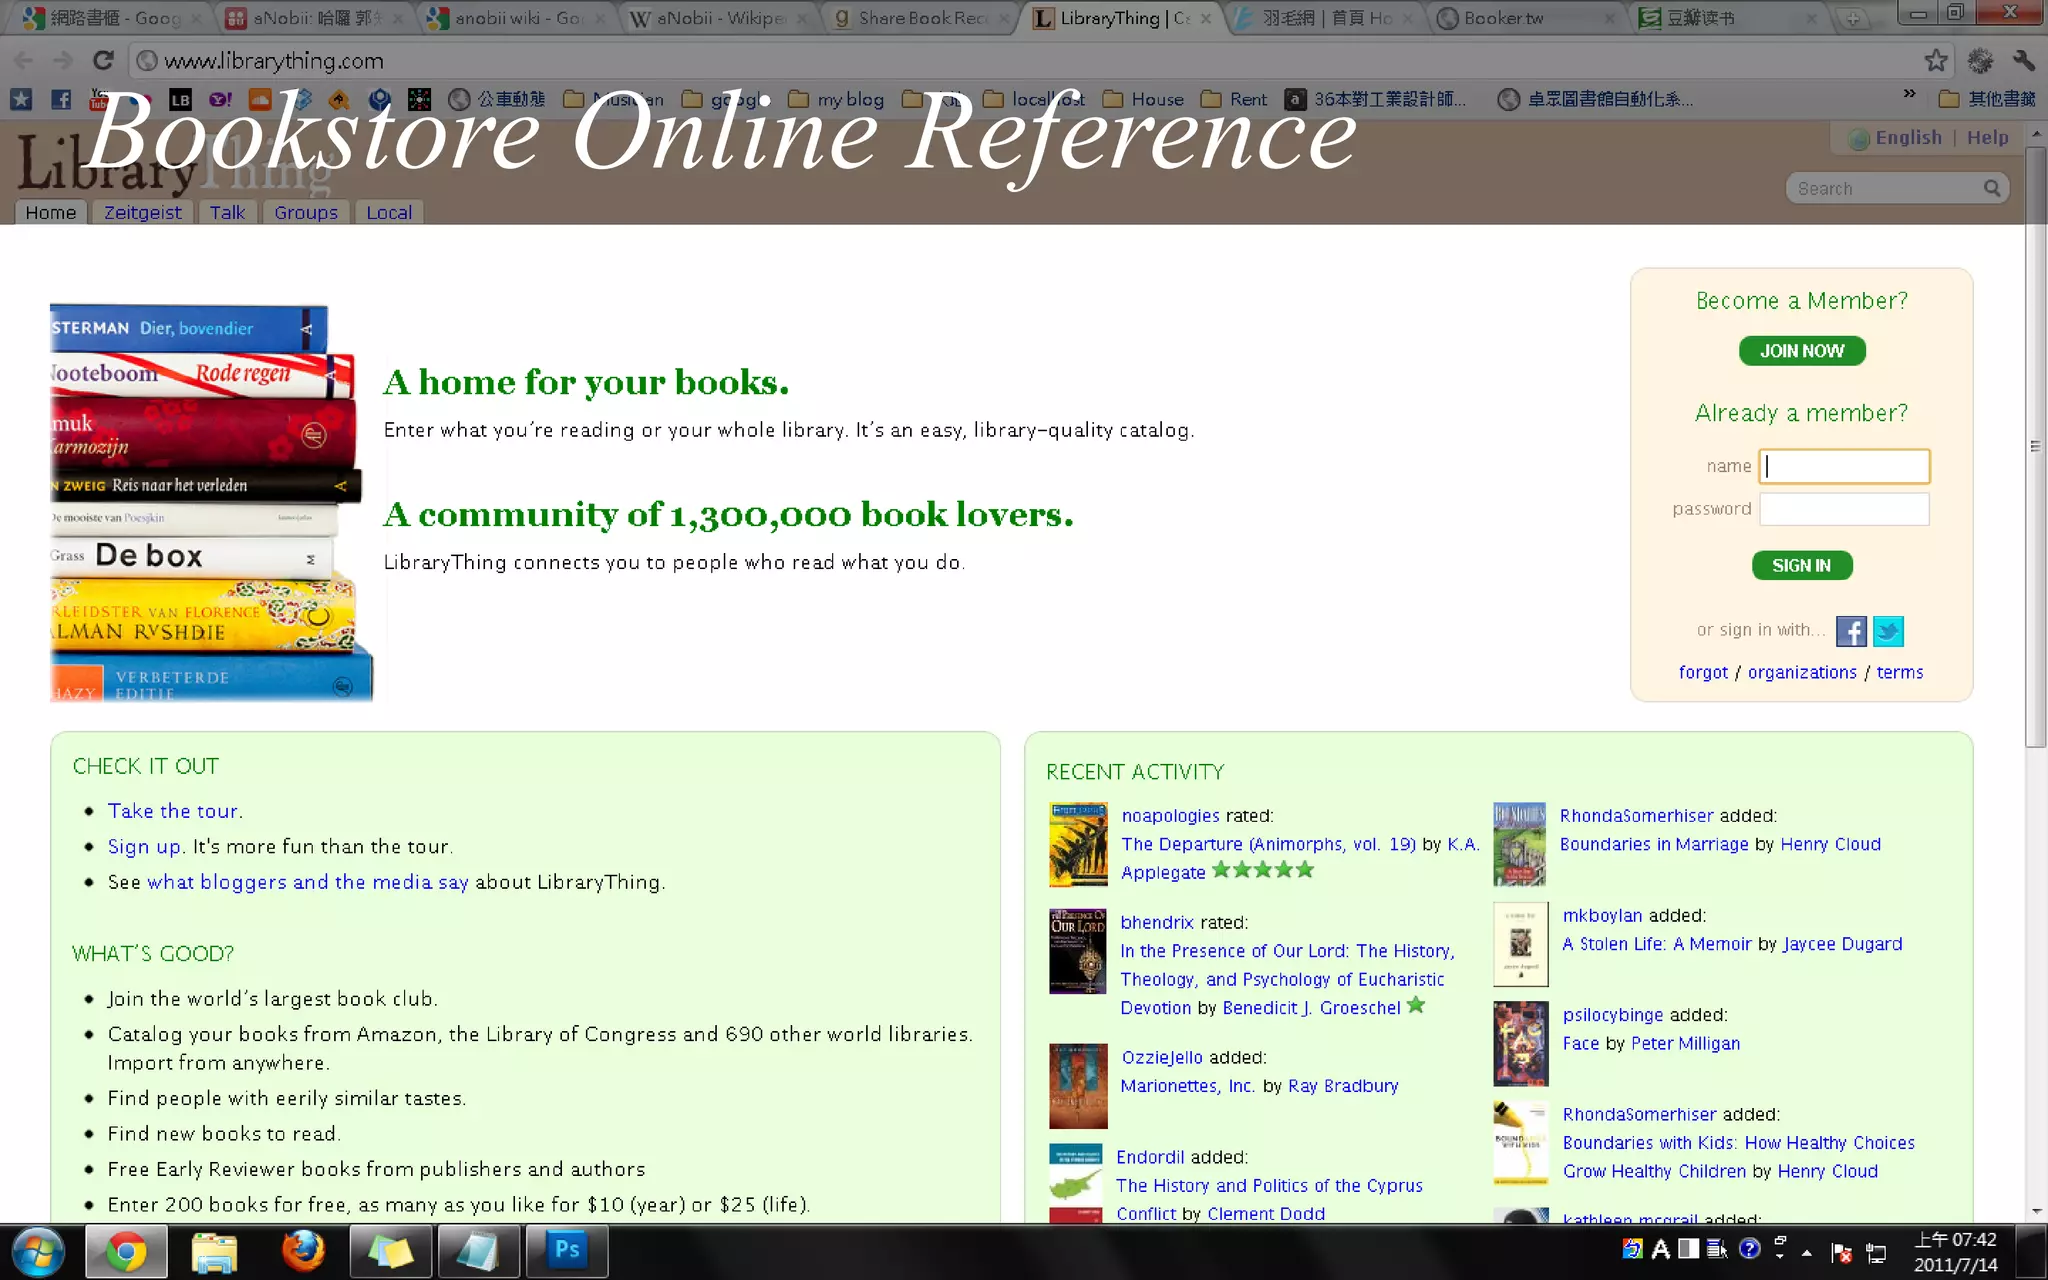Screen dimensions: 2048x1280
Task: Click in the name input field
Action: coord(1844,466)
